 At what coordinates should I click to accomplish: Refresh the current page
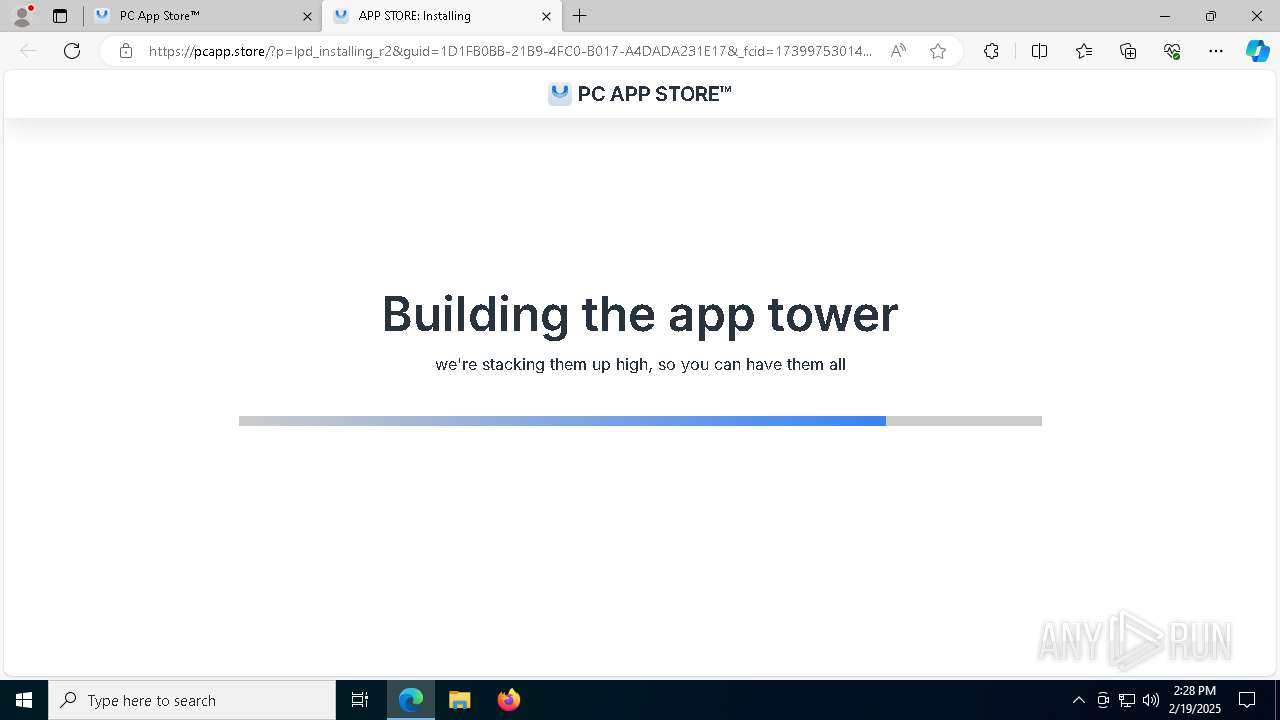72,51
